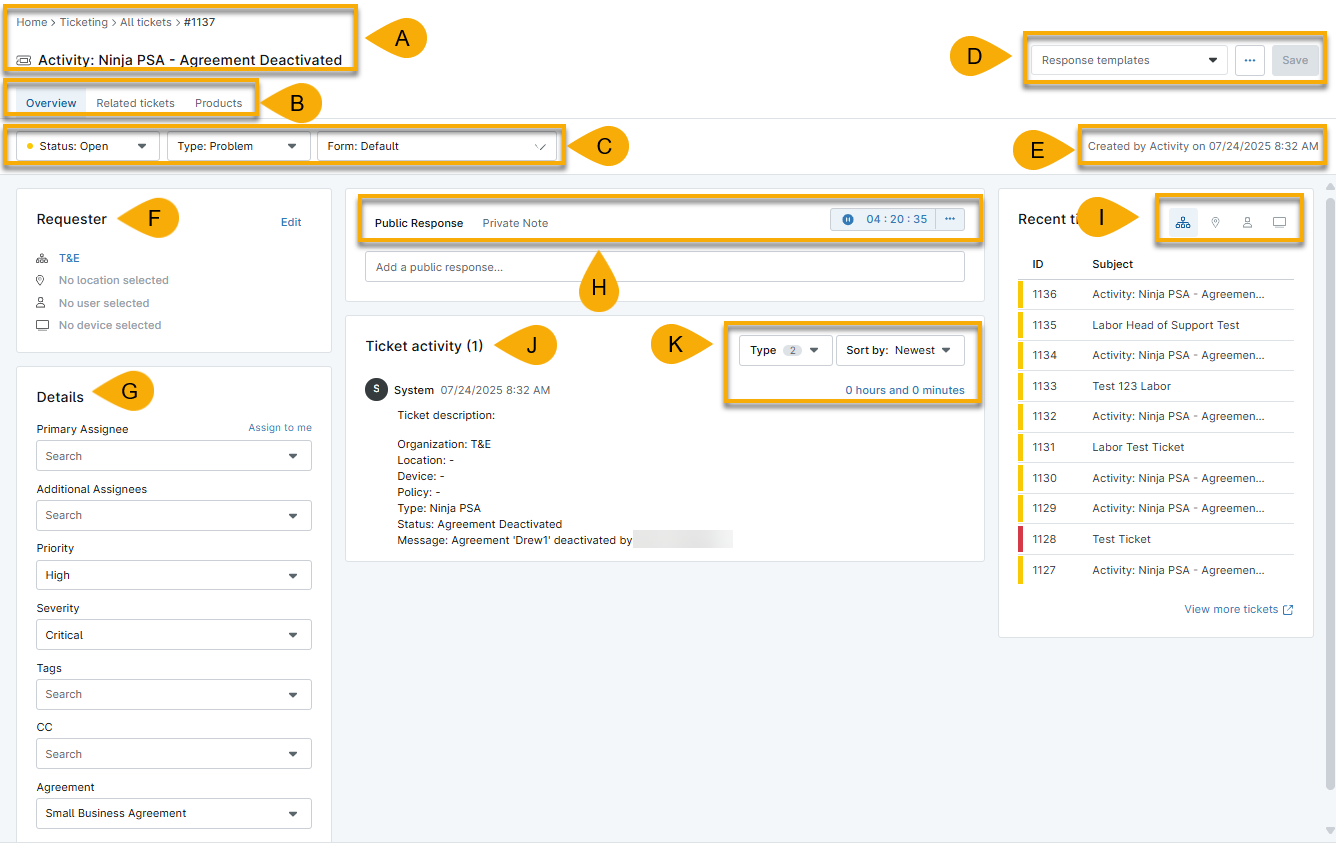Open timer more options ellipsis
This screenshot has height=843, width=1336.
click(950, 219)
